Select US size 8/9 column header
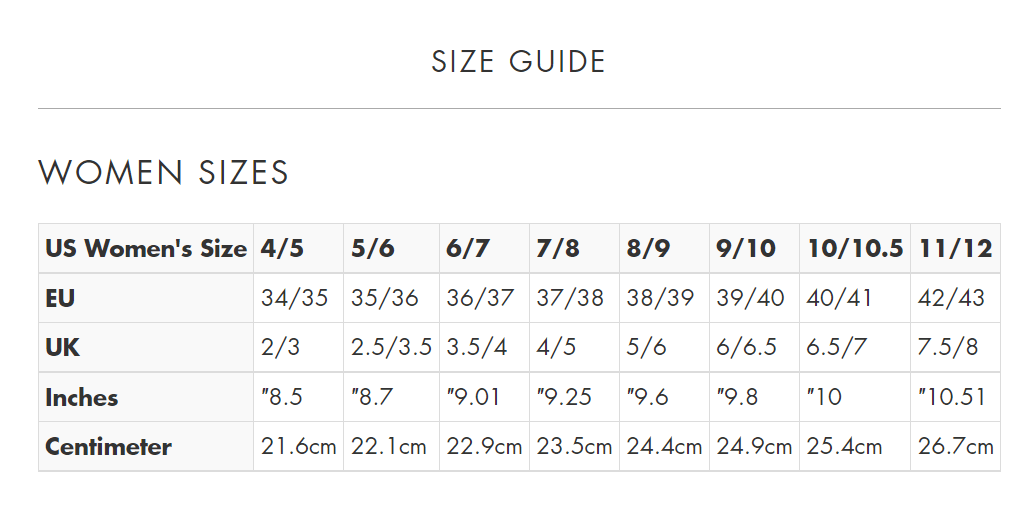 click(649, 249)
